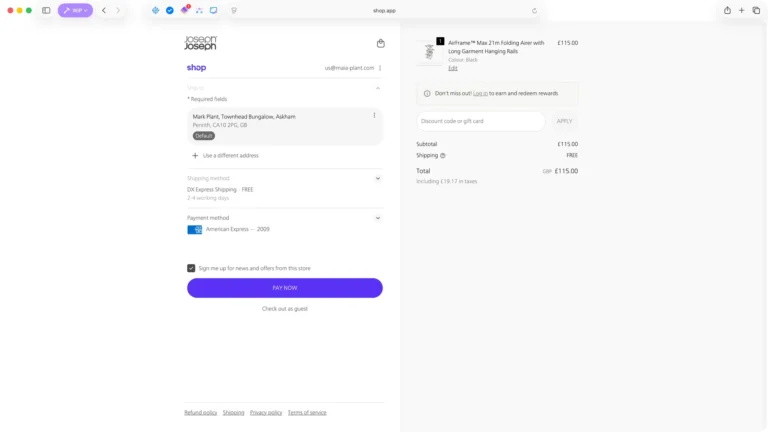Click the PAY NOW button
This screenshot has width=768, height=432.
pyautogui.click(x=285, y=288)
